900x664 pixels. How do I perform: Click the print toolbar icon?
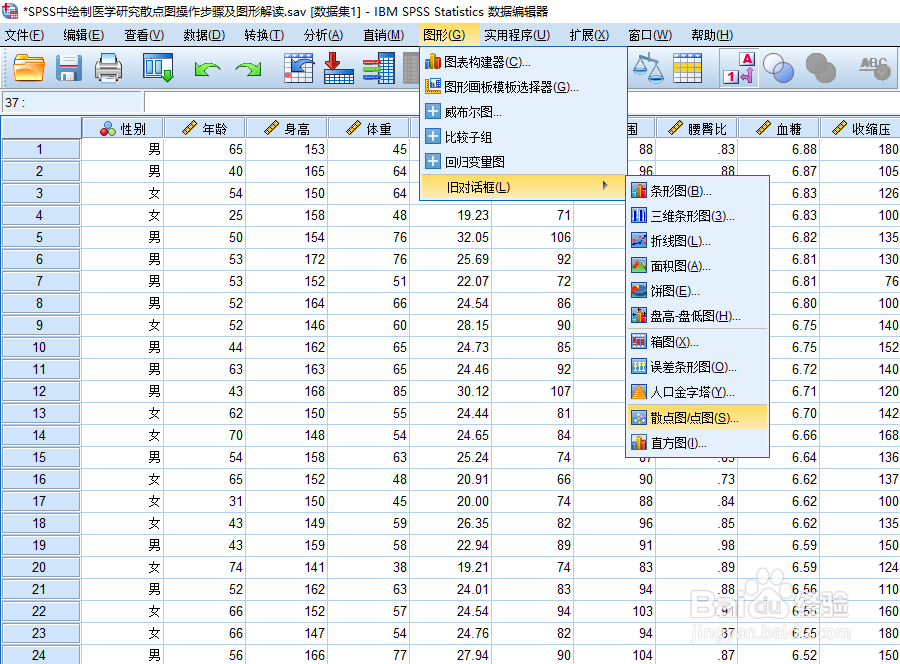(x=108, y=68)
